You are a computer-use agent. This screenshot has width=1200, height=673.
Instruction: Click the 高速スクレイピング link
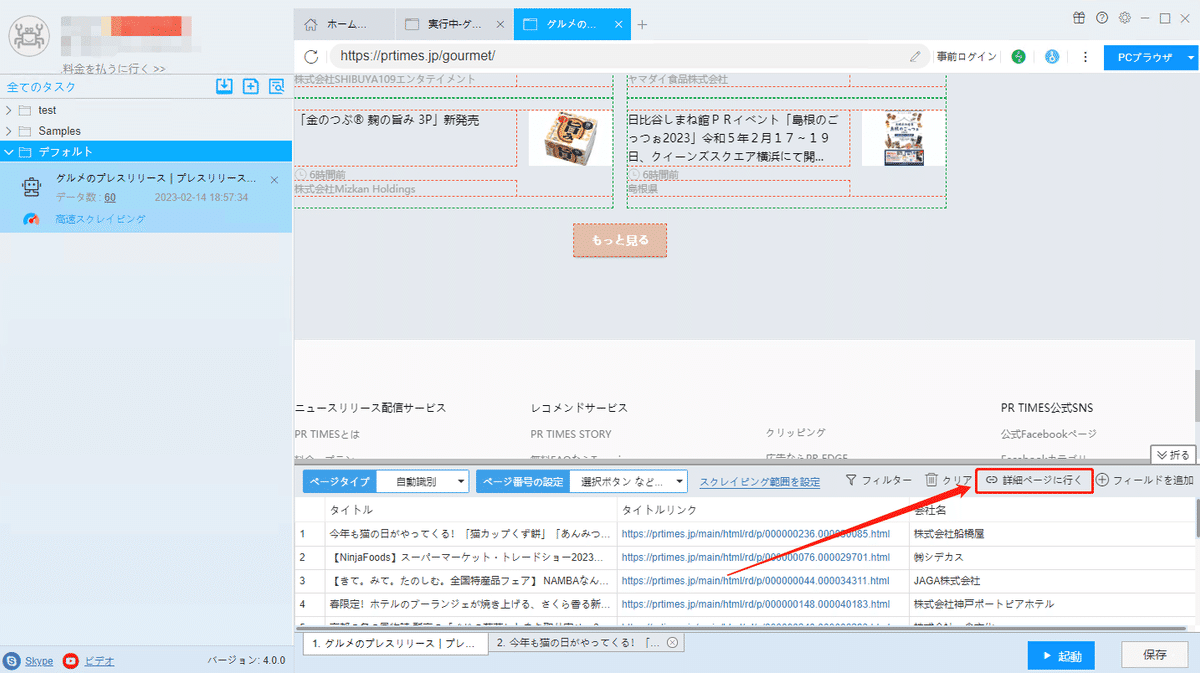(100, 219)
